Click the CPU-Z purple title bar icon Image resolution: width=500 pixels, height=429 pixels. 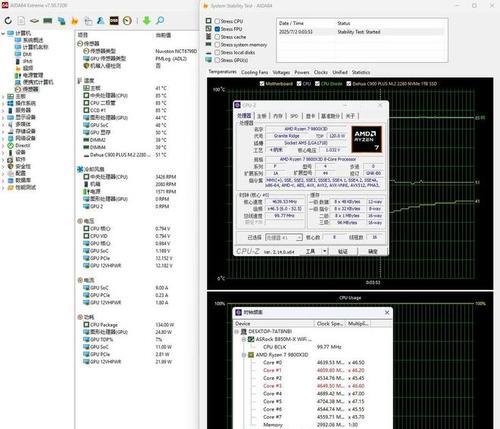pos(237,105)
